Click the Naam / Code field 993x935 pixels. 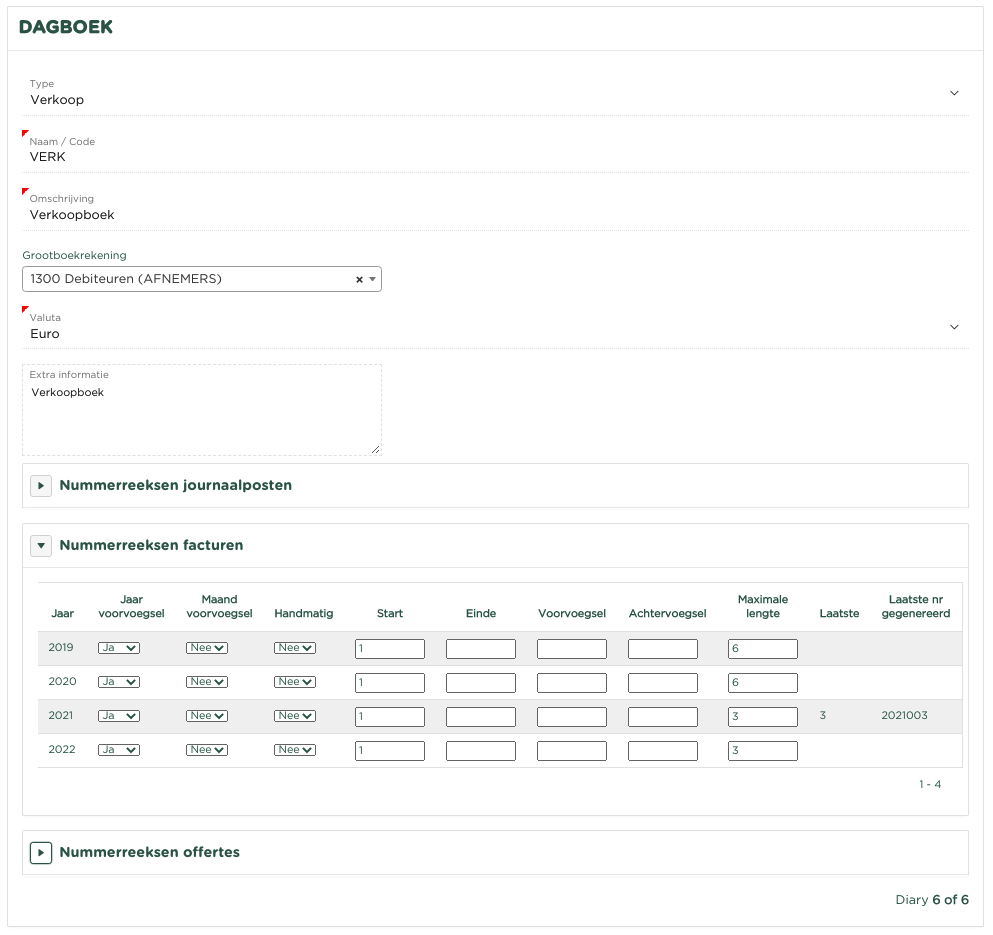point(495,157)
